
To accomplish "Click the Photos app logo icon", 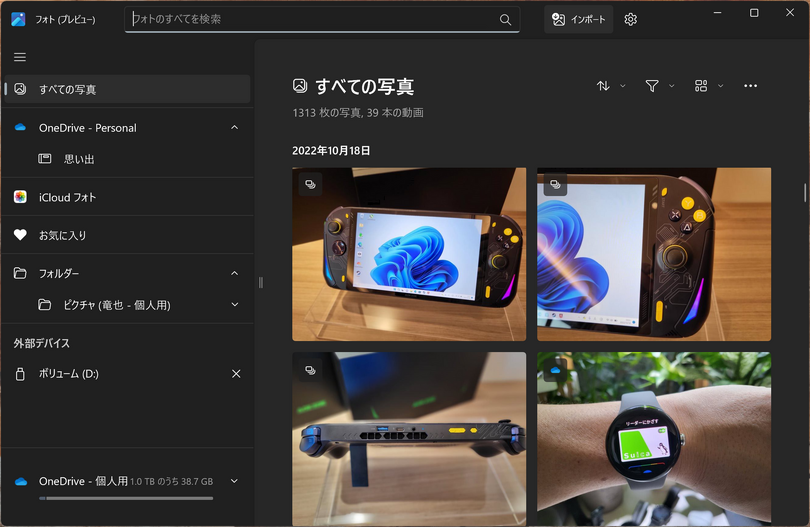I will tap(18, 19).
